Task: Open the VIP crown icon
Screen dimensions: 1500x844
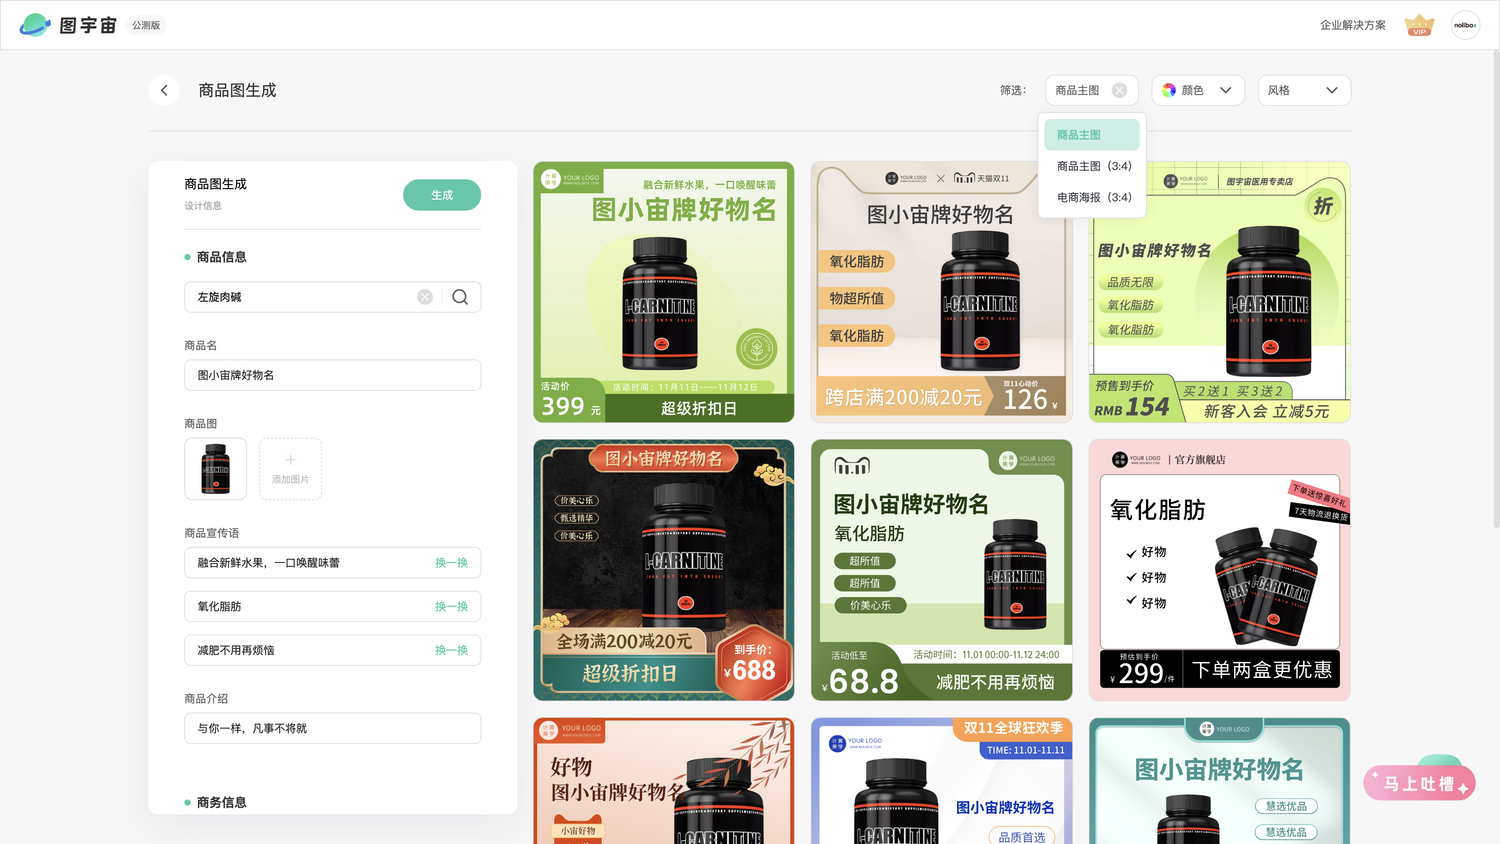Action: [1419, 25]
